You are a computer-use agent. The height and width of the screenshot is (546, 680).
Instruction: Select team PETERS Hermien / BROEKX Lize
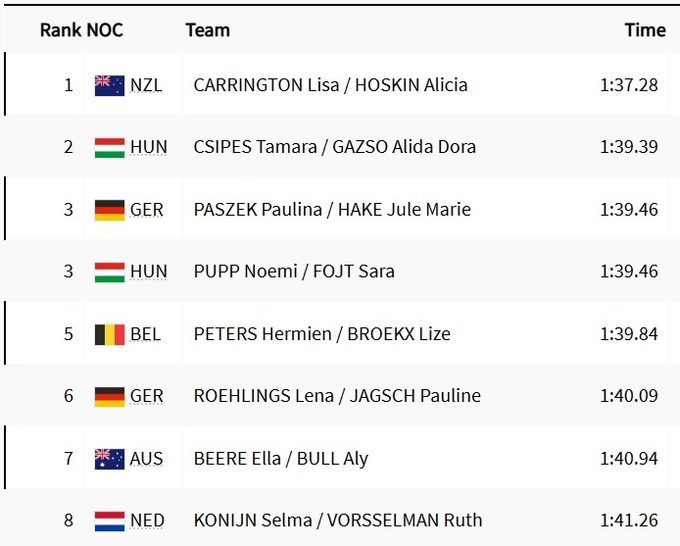[x=322, y=334]
